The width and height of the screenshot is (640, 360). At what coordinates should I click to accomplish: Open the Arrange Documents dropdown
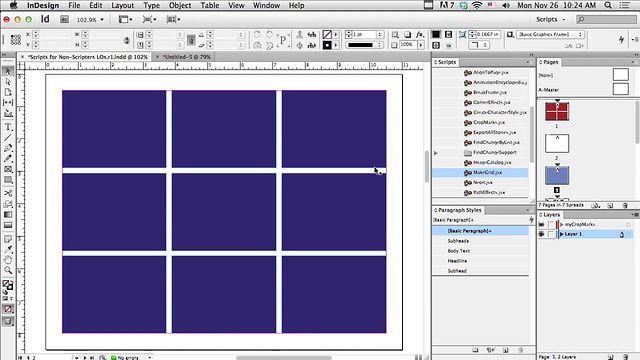point(173,19)
